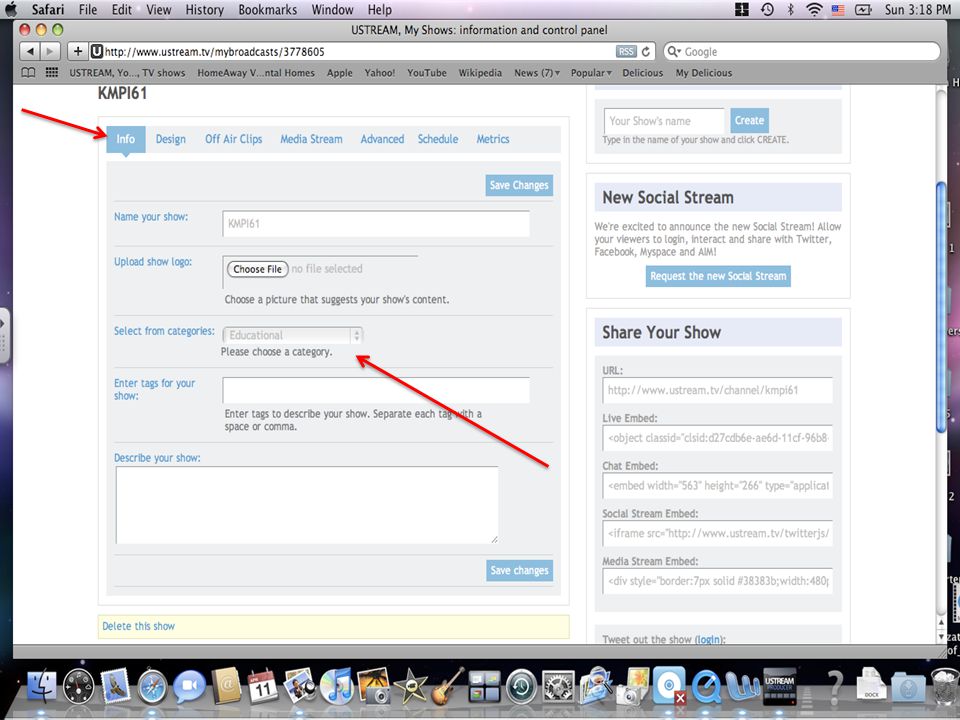Viewport: 960px width, 720px height.
Task: Open System Preferences gear in Dock
Action: coord(558,687)
